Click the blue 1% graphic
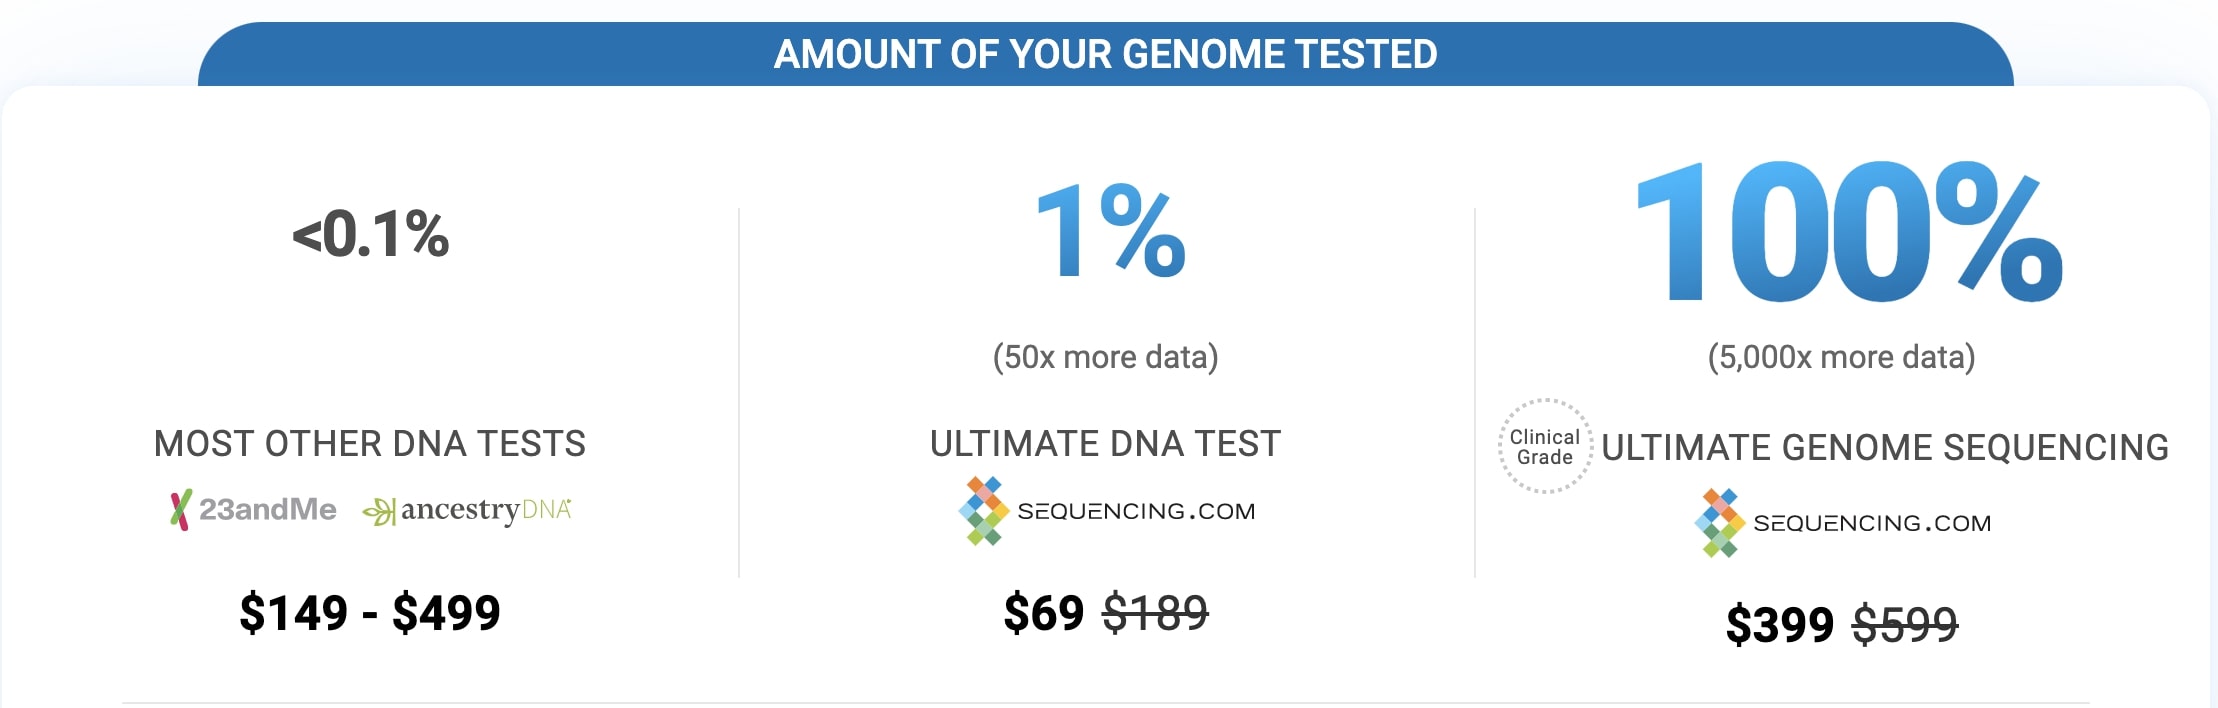 (x=1110, y=232)
